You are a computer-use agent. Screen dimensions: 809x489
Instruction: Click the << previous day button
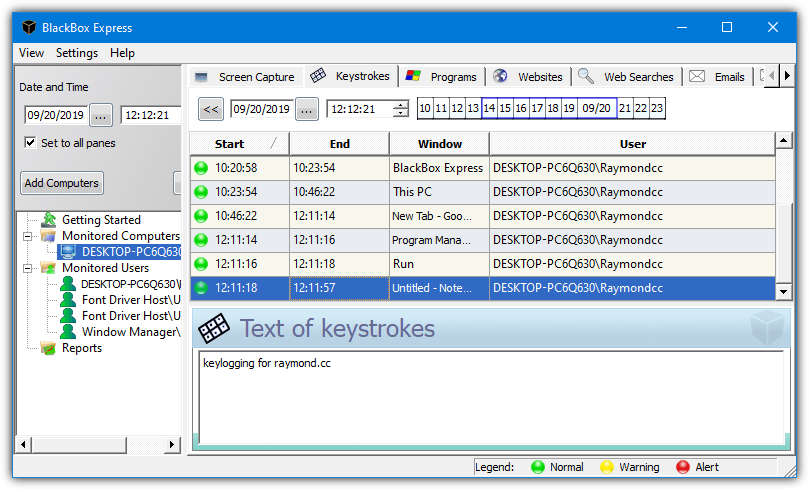(211, 109)
